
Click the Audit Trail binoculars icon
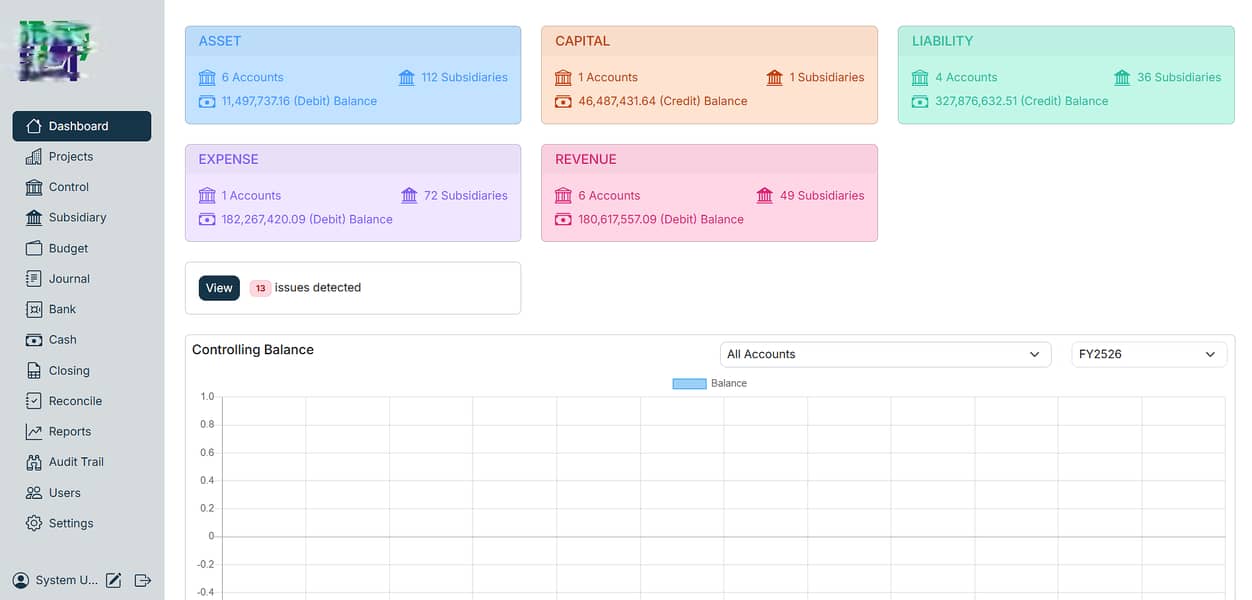point(34,462)
